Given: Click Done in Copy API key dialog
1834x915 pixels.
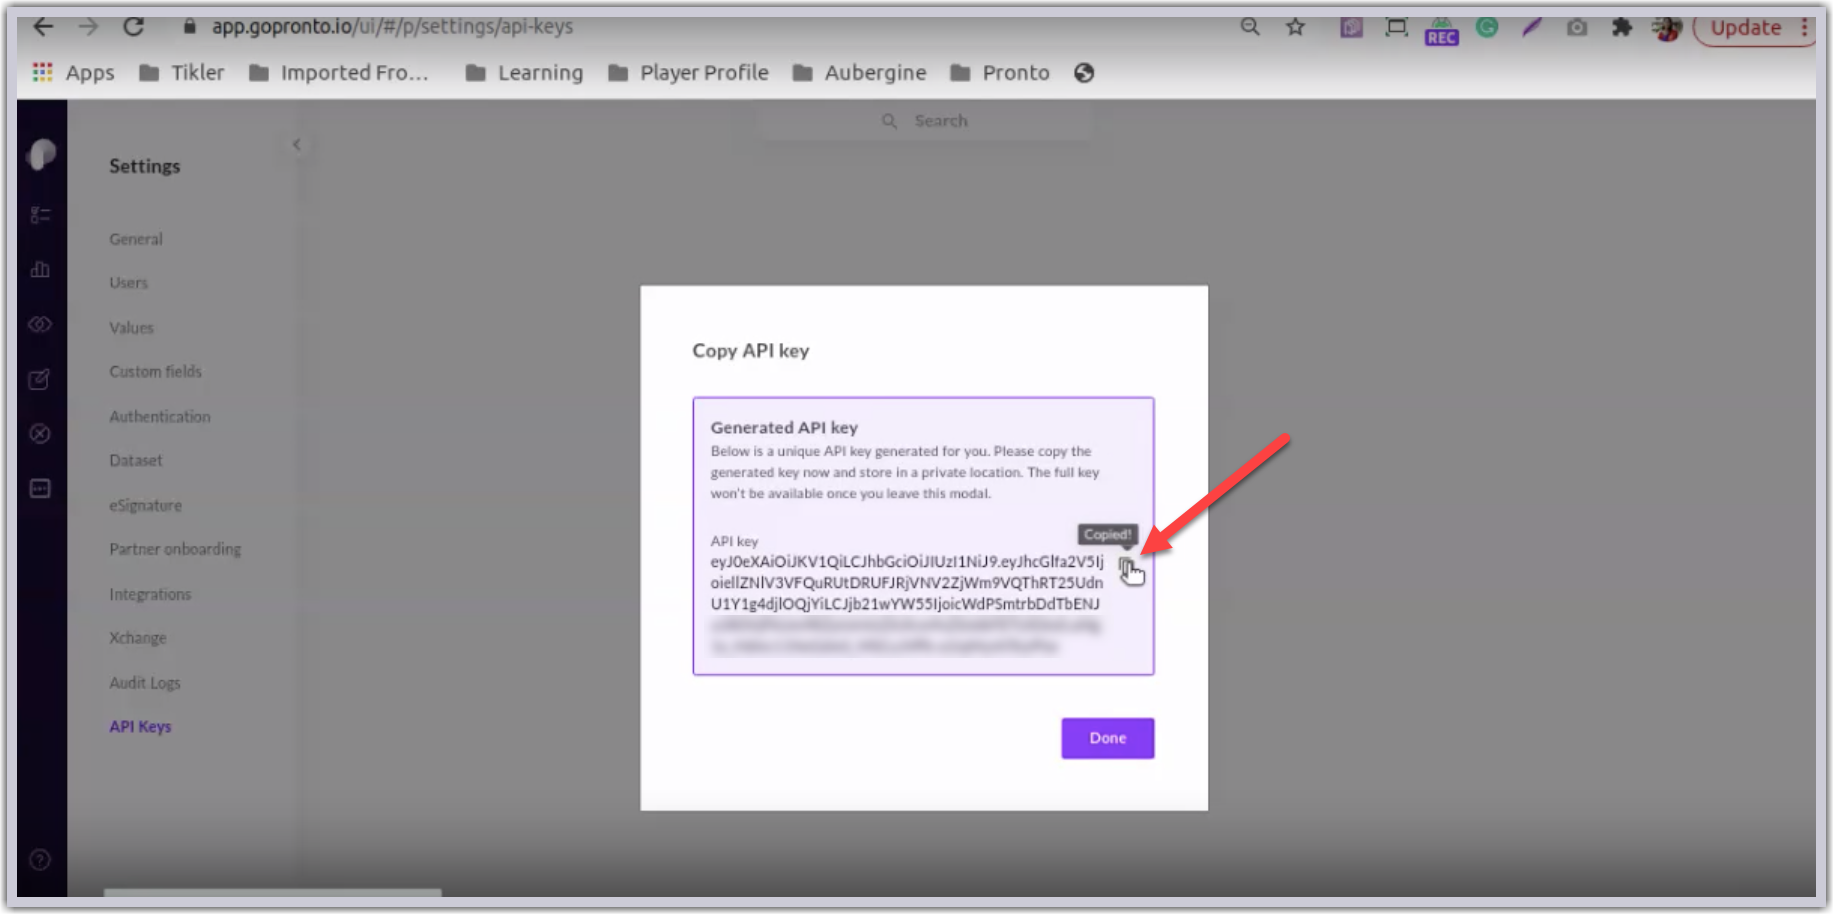Looking at the screenshot, I should click(x=1108, y=738).
